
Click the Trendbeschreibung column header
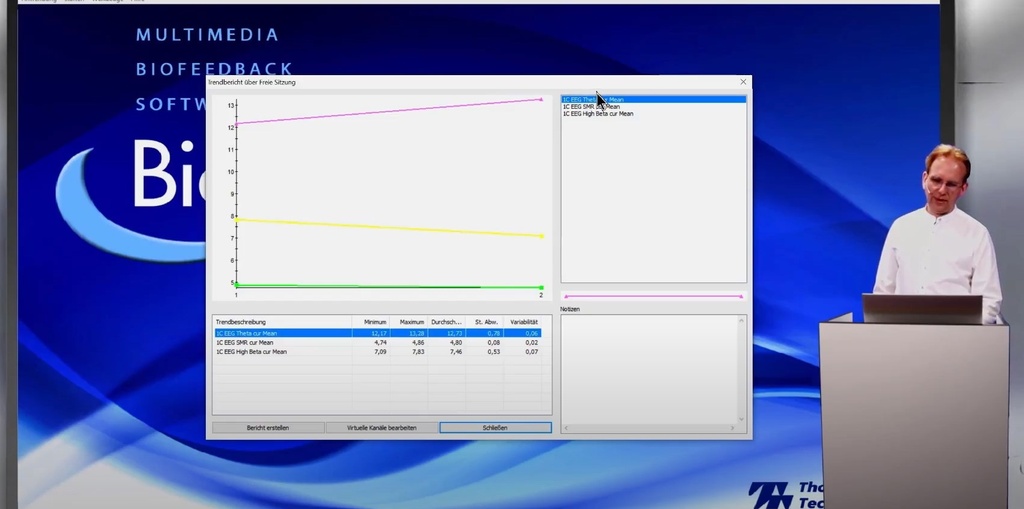click(x=283, y=322)
